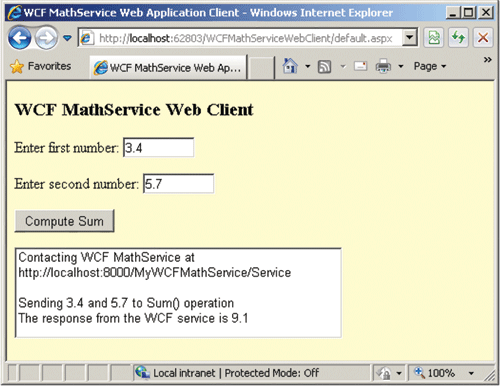Click the text "Sending 3.4 and 5.7 to Sum() operation"
500x386 pixels.
(x=126, y=303)
